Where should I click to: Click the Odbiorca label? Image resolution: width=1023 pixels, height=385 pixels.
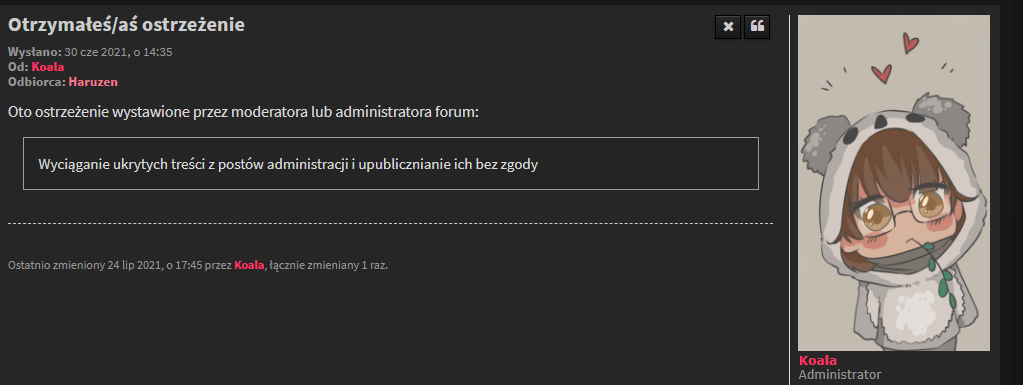click(37, 82)
